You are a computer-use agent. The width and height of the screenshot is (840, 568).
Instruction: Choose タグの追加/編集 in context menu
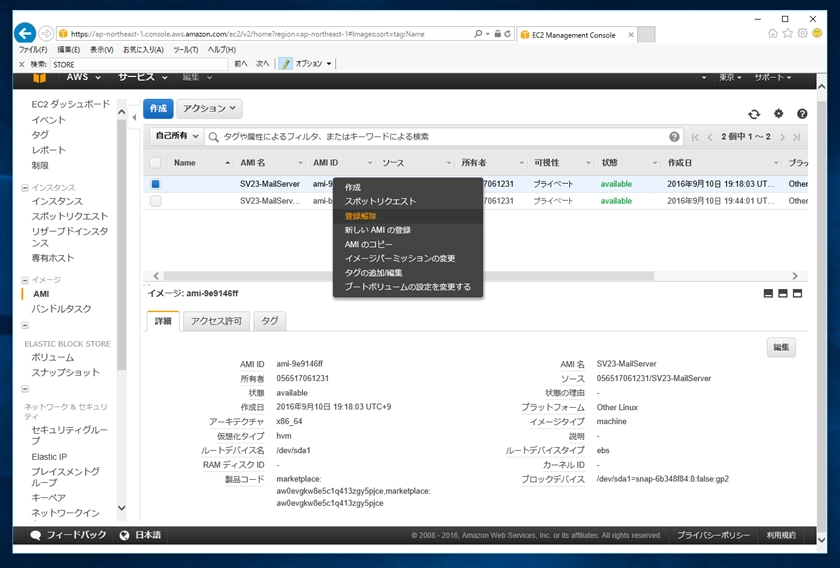click(408, 273)
